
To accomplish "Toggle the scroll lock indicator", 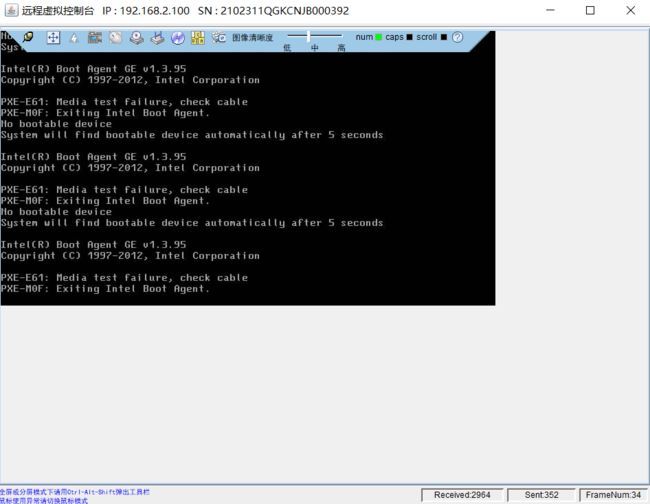I will 444,37.
